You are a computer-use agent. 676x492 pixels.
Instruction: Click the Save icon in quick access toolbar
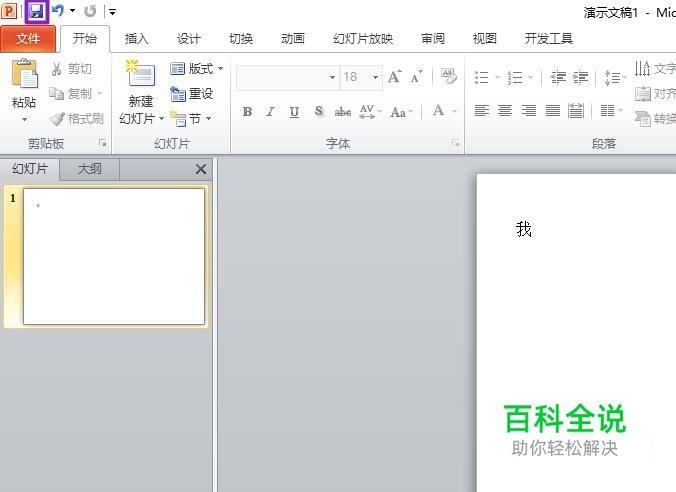pyautogui.click(x=37, y=11)
